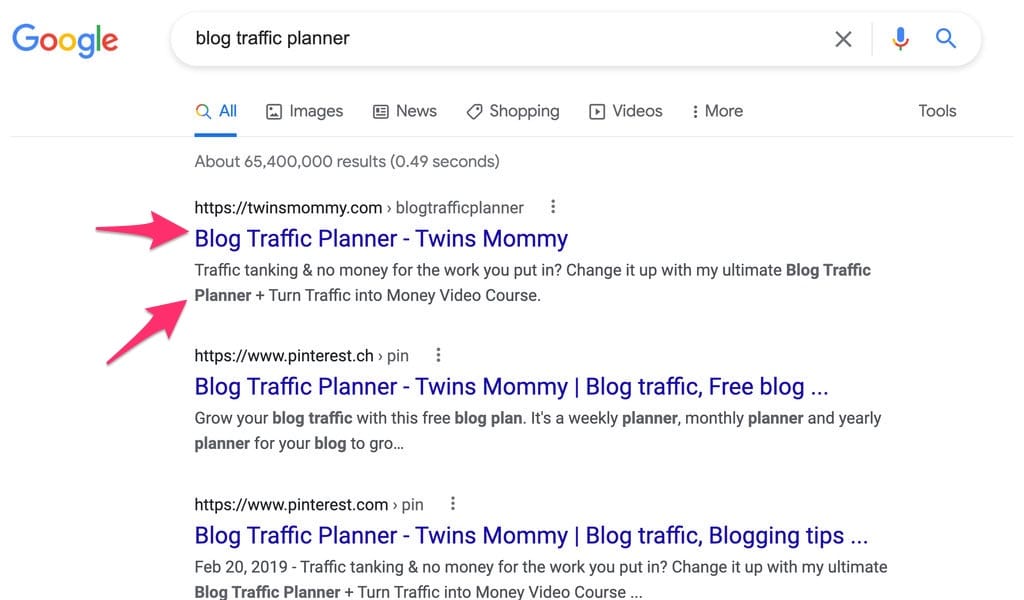Image resolution: width=1024 pixels, height=600 pixels.
Task: Click the Google logo
Action: [65, 40]
